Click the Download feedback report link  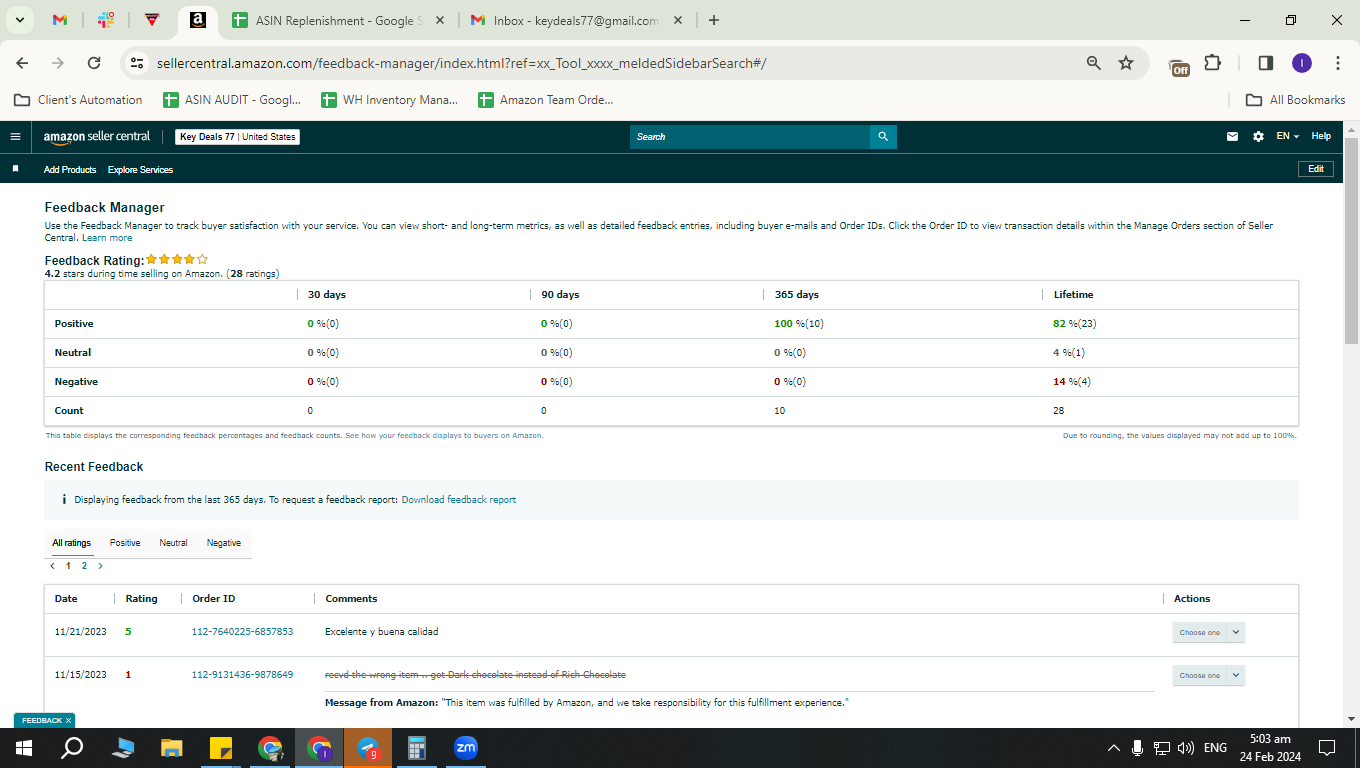[x=459, y=499]
